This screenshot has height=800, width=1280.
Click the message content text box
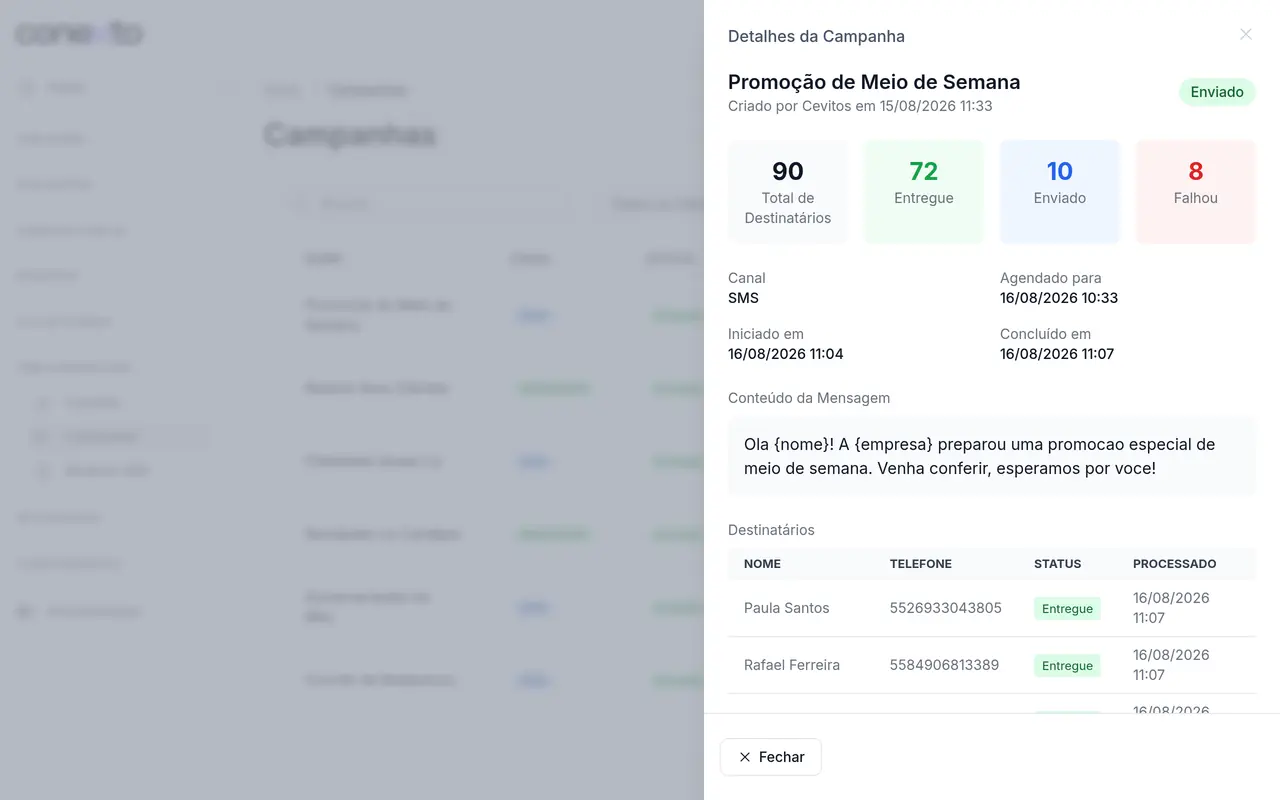[x=992, y=456]
